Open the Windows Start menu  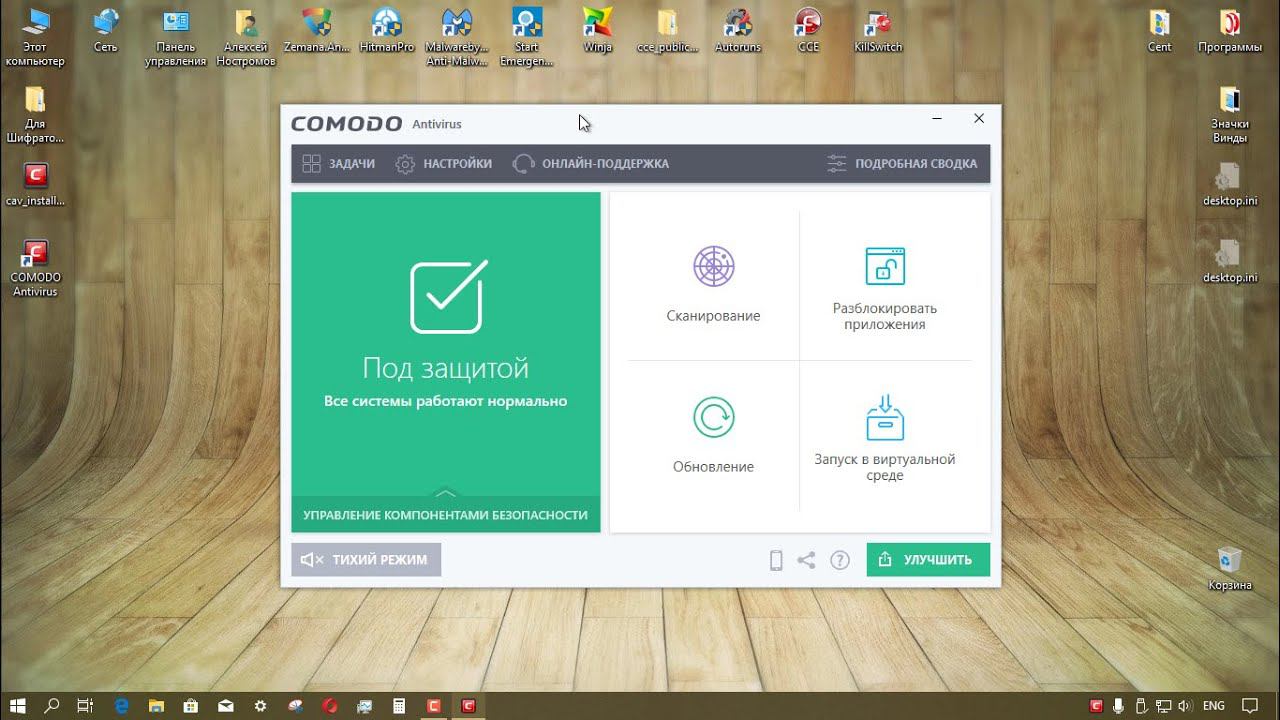[18, 705]
